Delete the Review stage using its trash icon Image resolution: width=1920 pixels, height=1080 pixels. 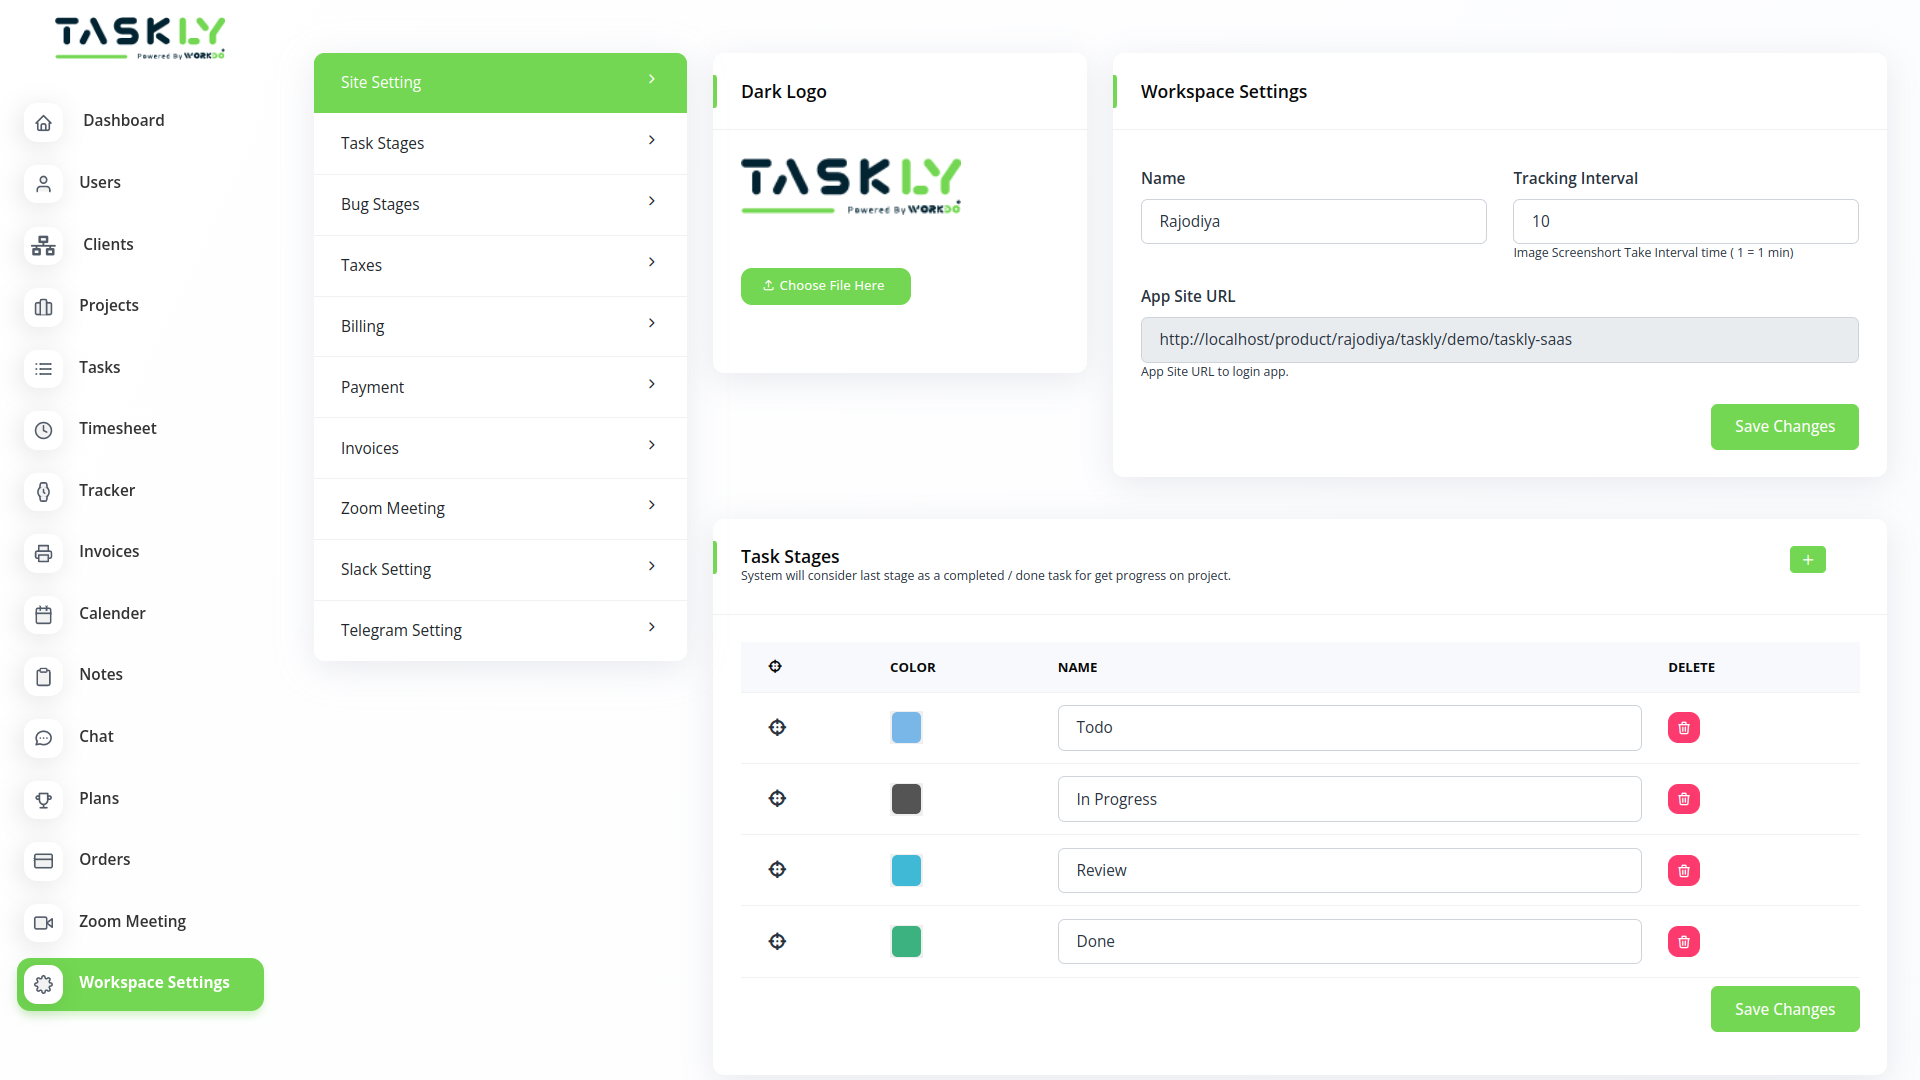point(1683,870)
